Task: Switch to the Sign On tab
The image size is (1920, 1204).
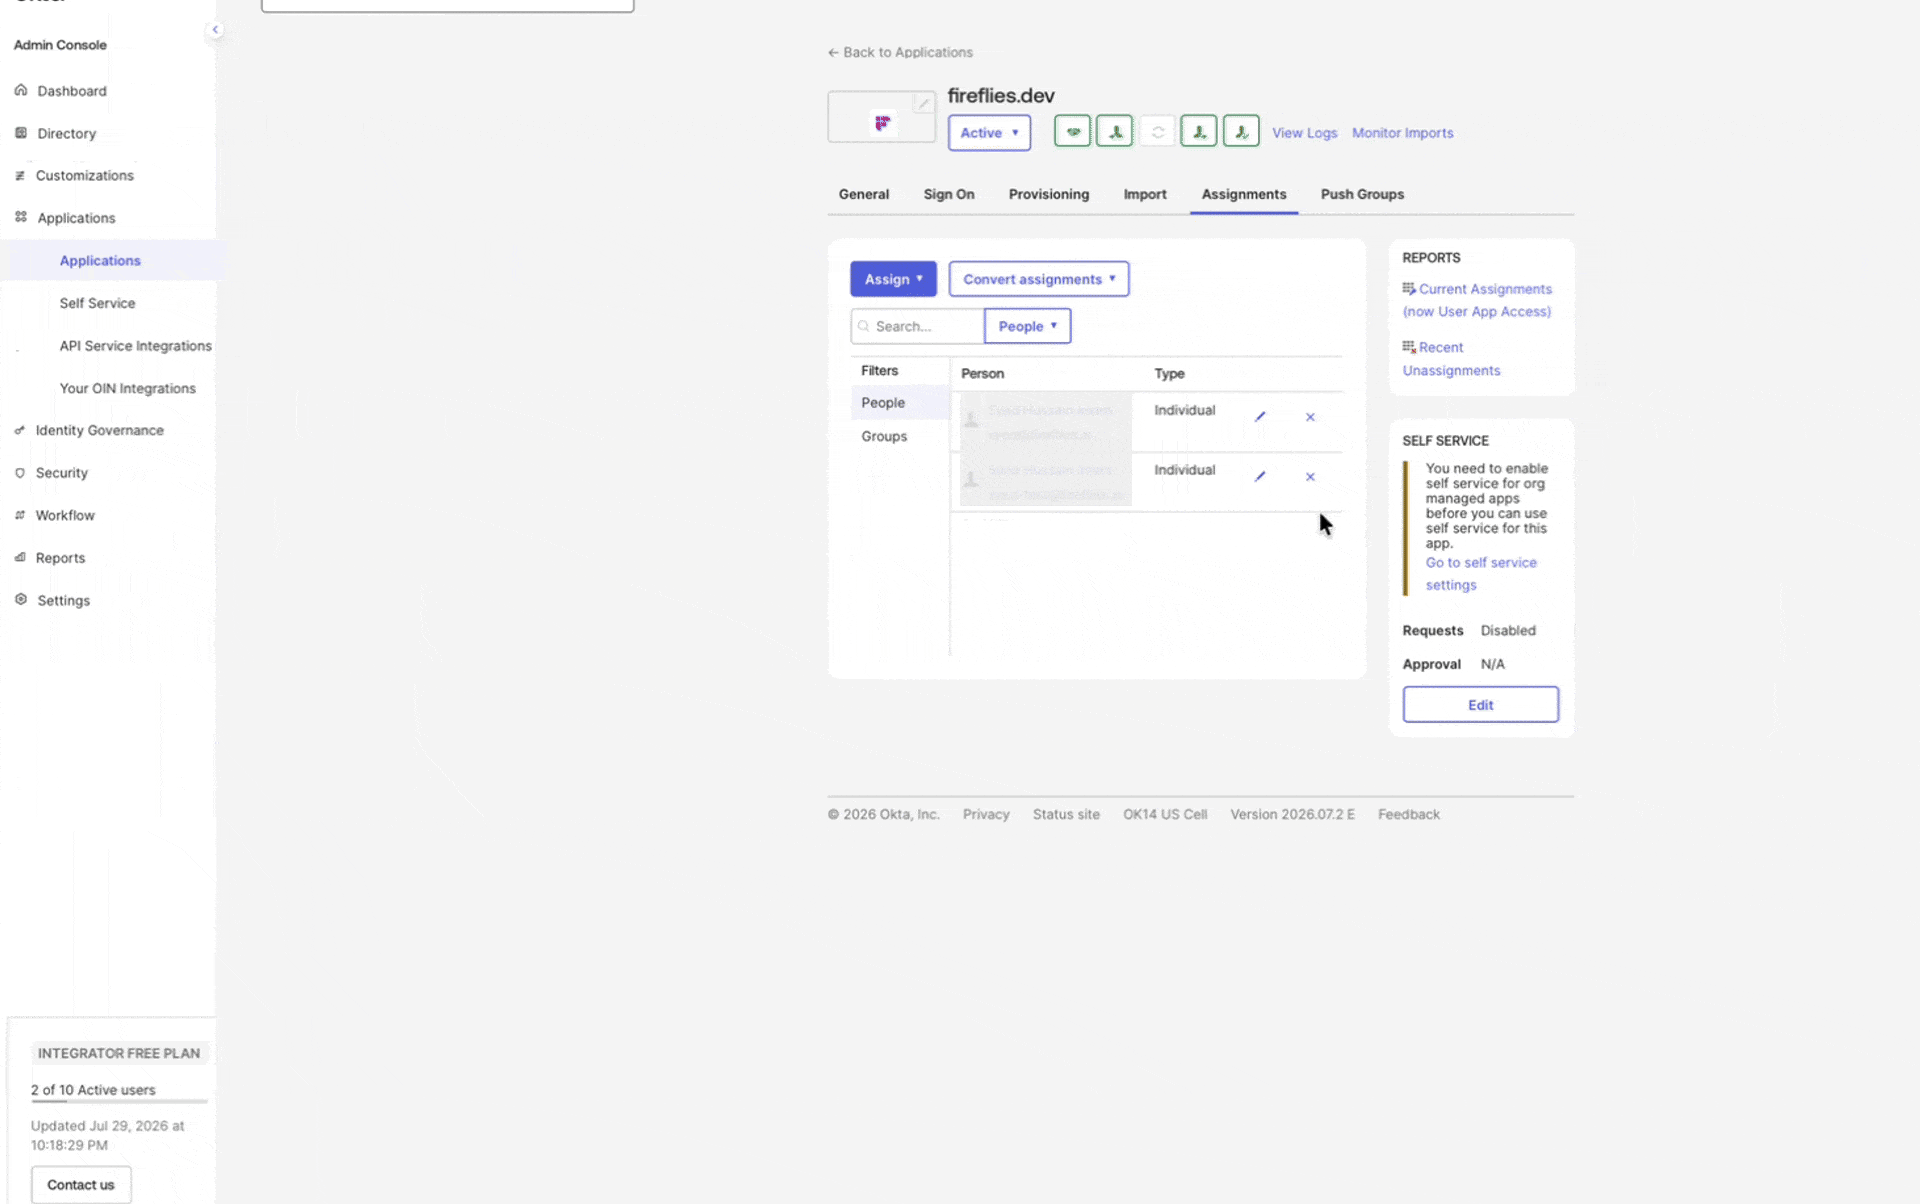Action: pyautogui.click(x=949, y=194)
